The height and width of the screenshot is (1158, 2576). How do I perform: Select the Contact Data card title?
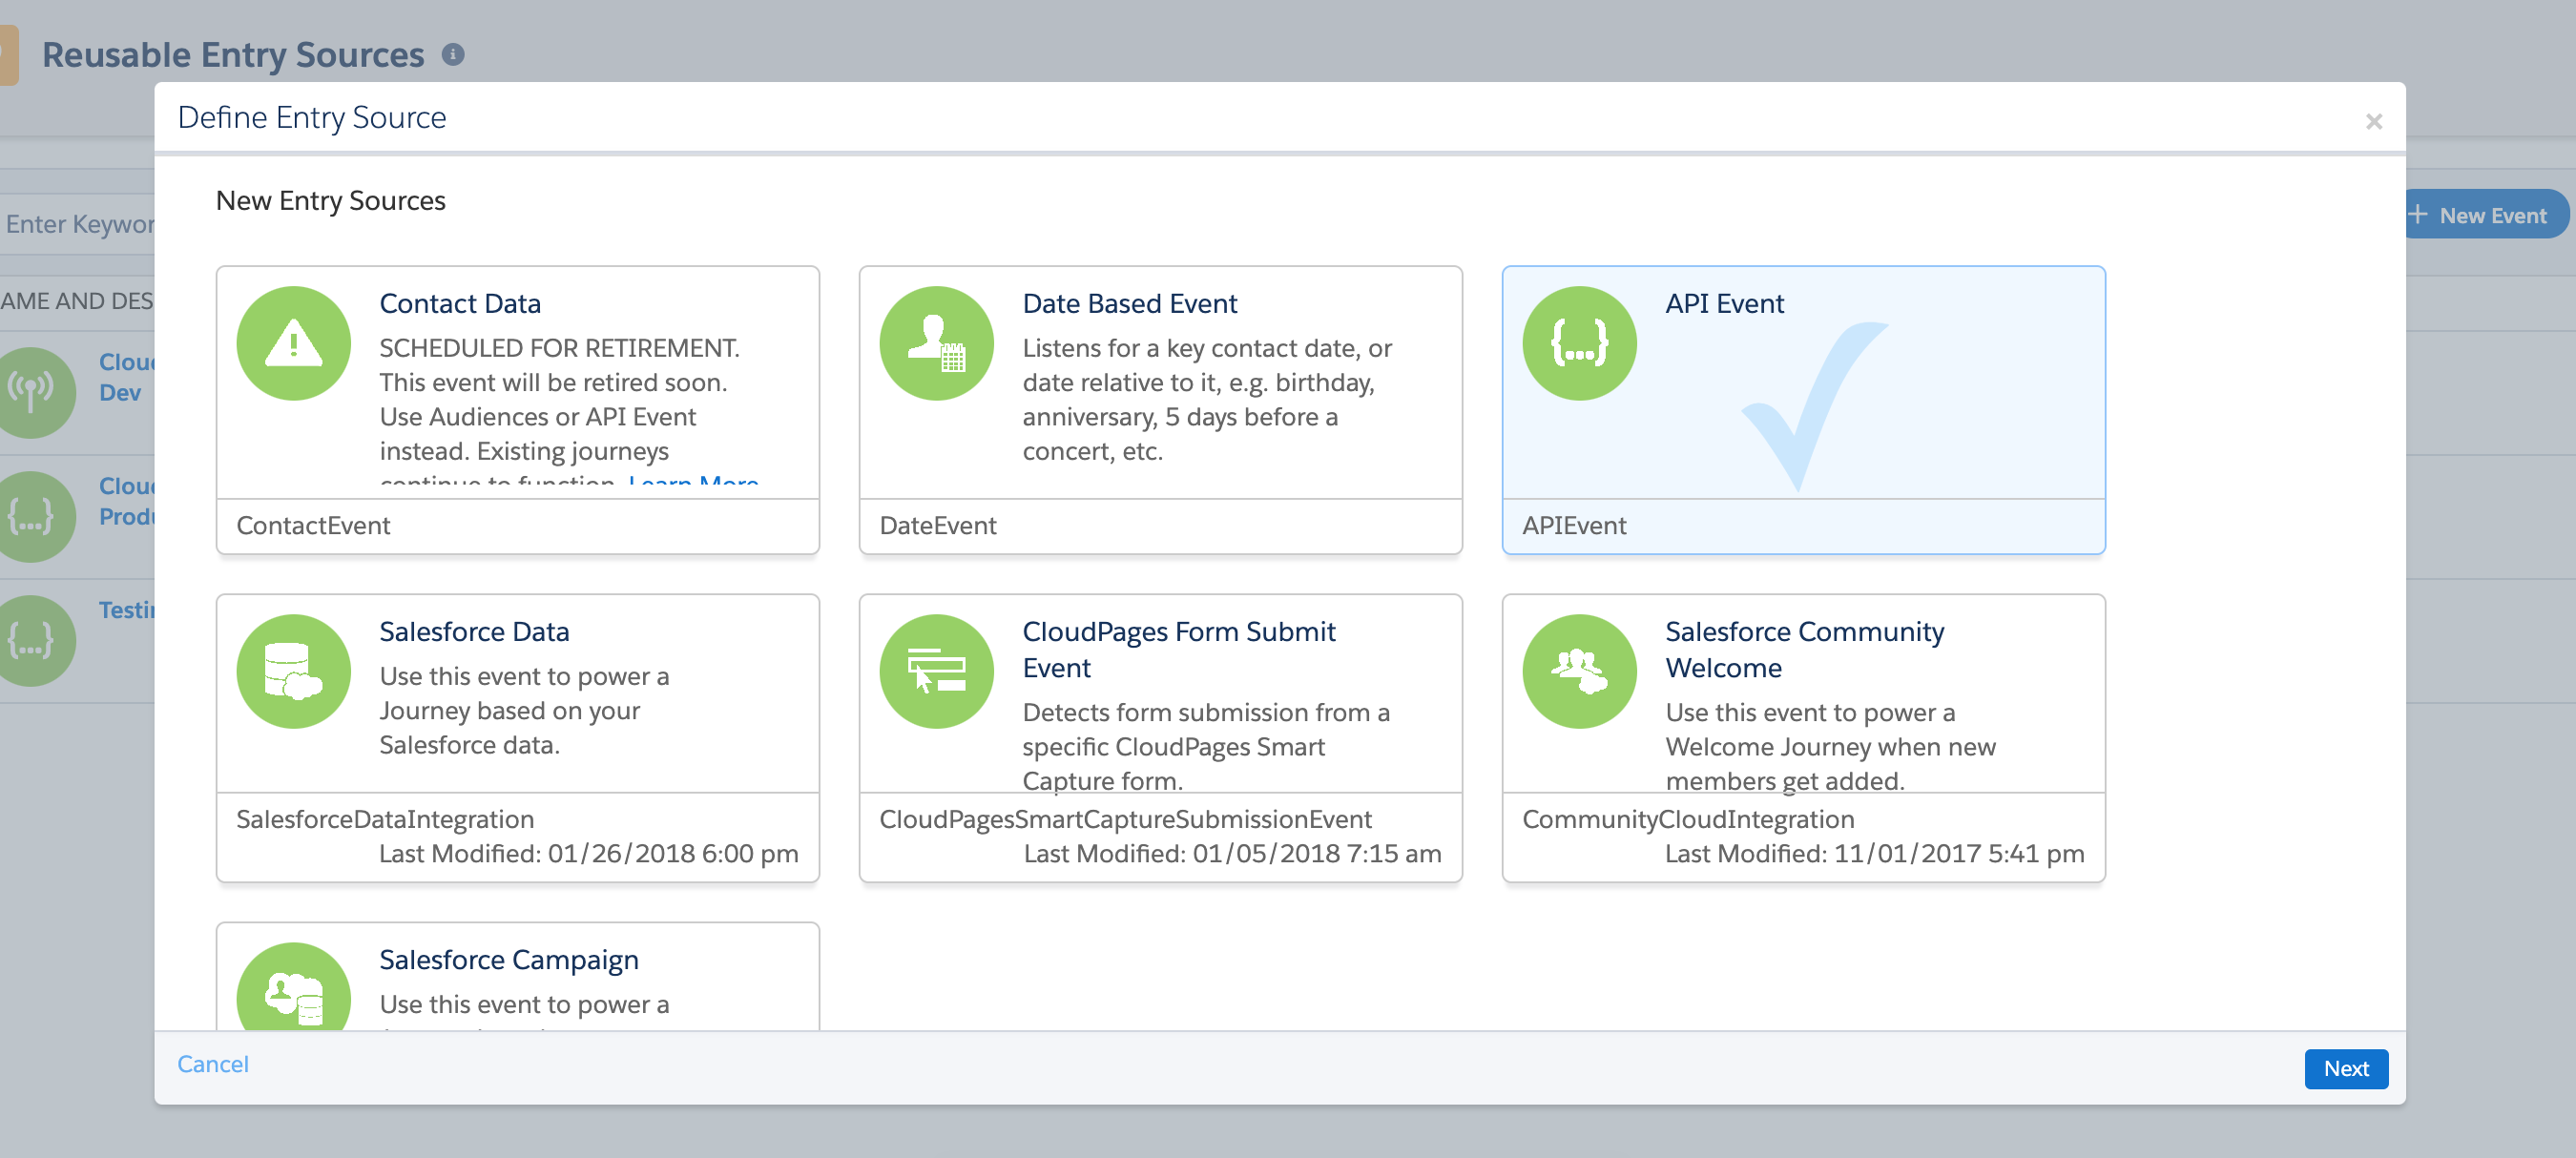460,303
